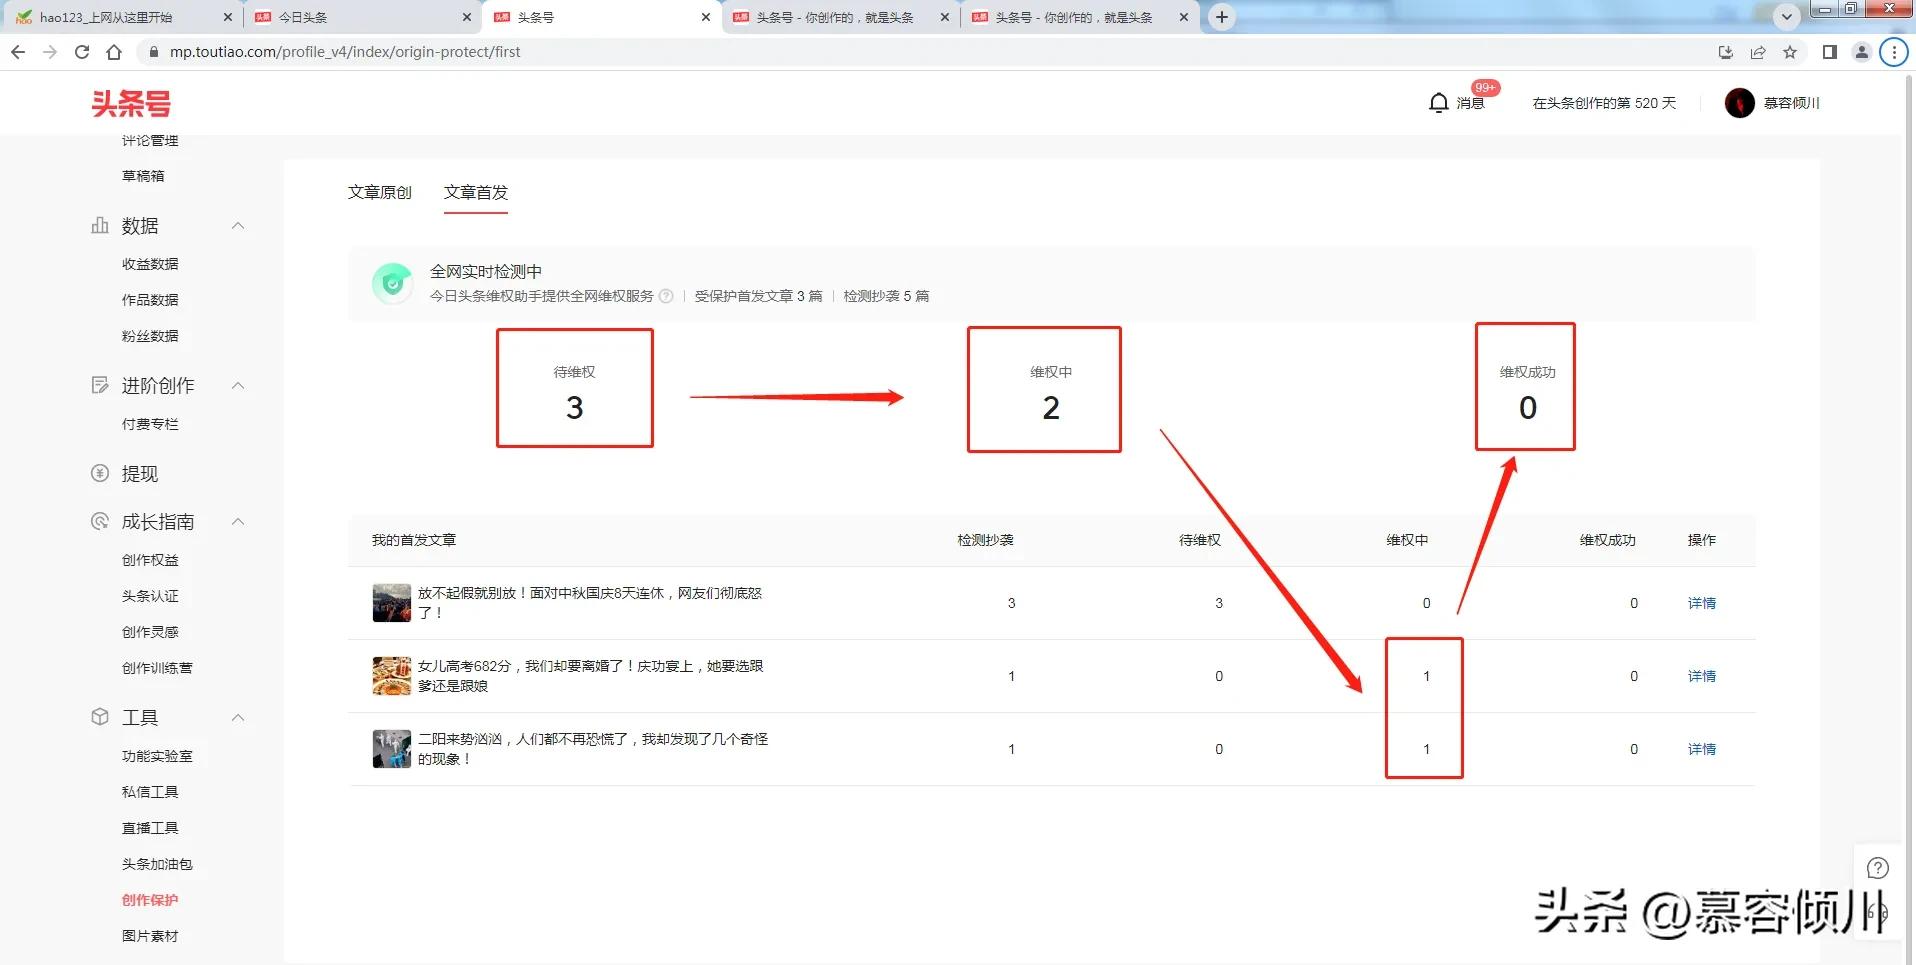Collapse the 成长指南 section chevron

point(238,521)
